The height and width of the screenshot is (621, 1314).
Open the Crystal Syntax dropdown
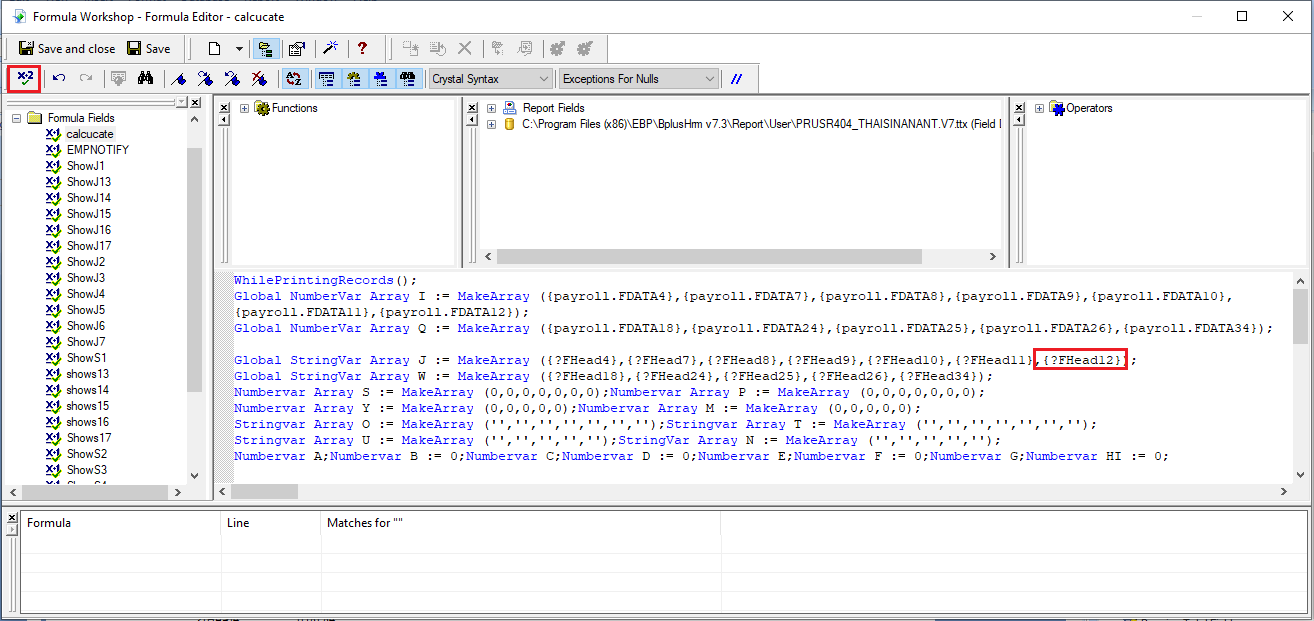(x=490, y=78)
